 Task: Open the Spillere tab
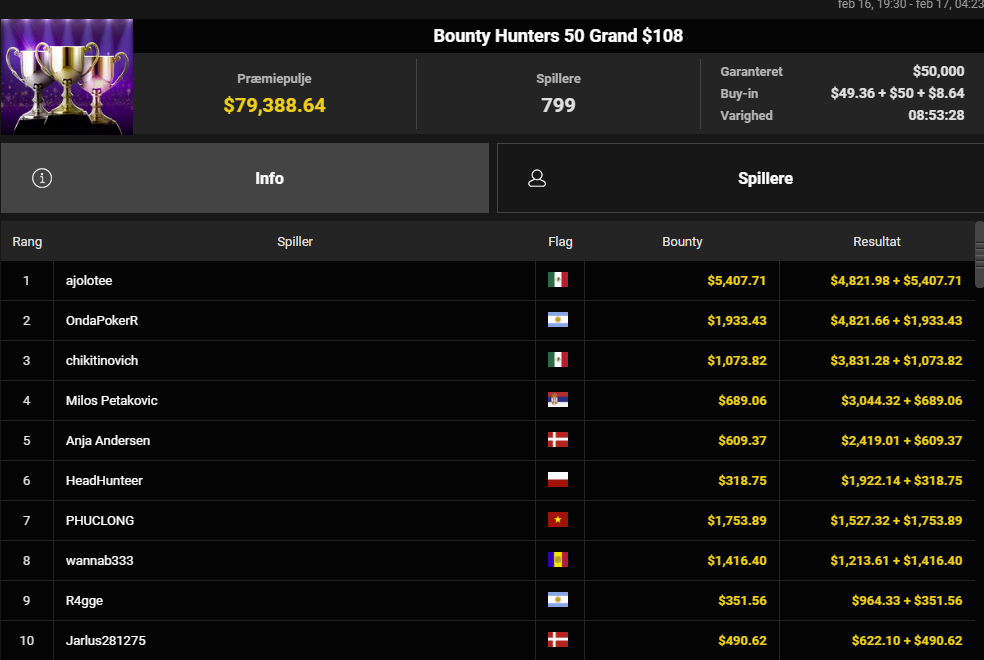click(x=740, y=178)
